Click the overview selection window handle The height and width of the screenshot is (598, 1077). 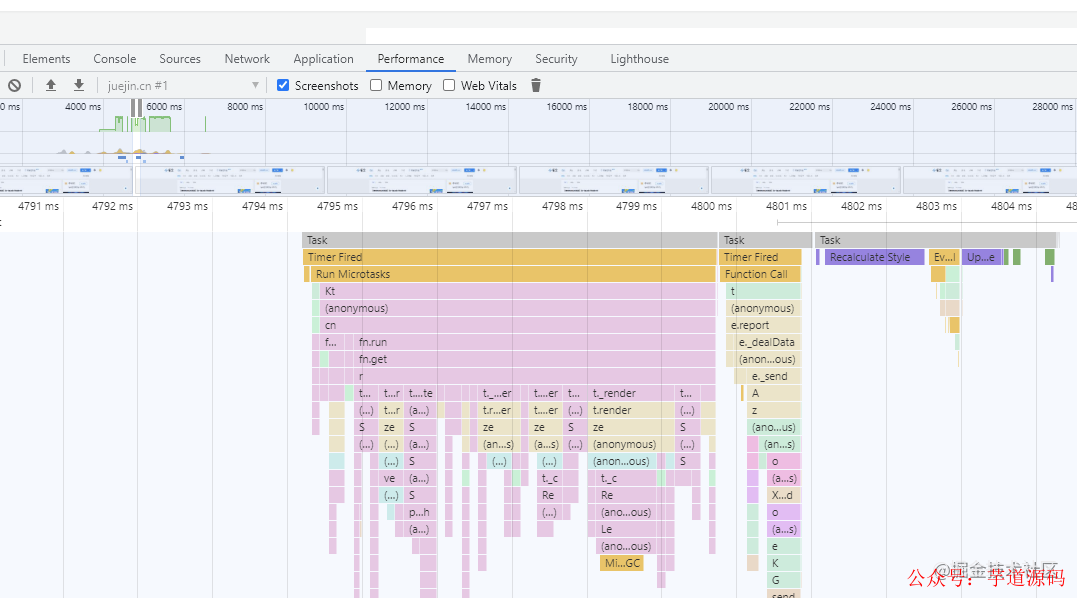[x=137, y=108]
